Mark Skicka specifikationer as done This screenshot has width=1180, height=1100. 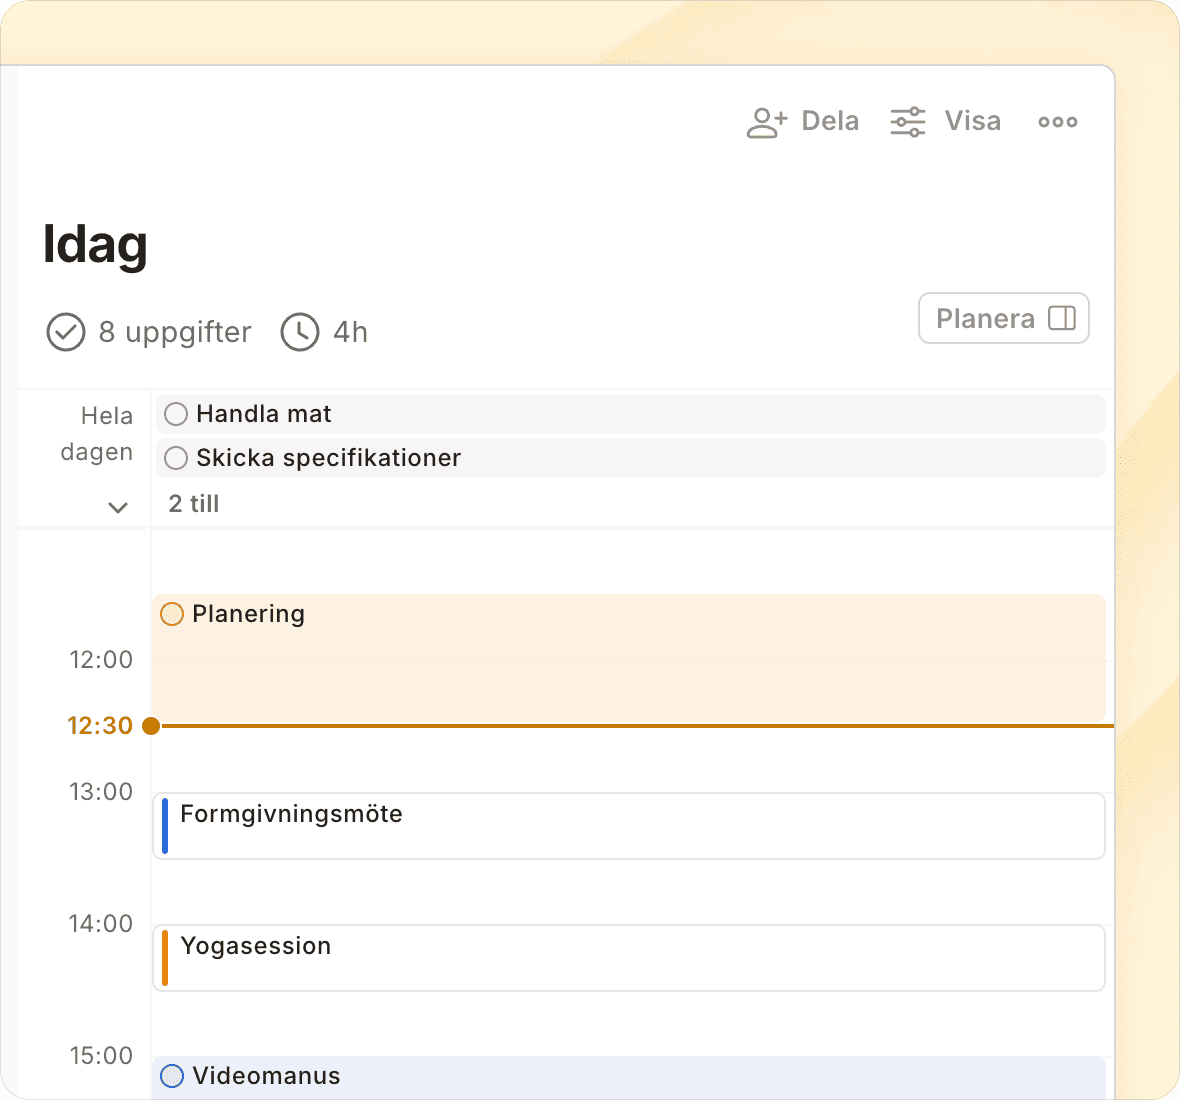176,458
